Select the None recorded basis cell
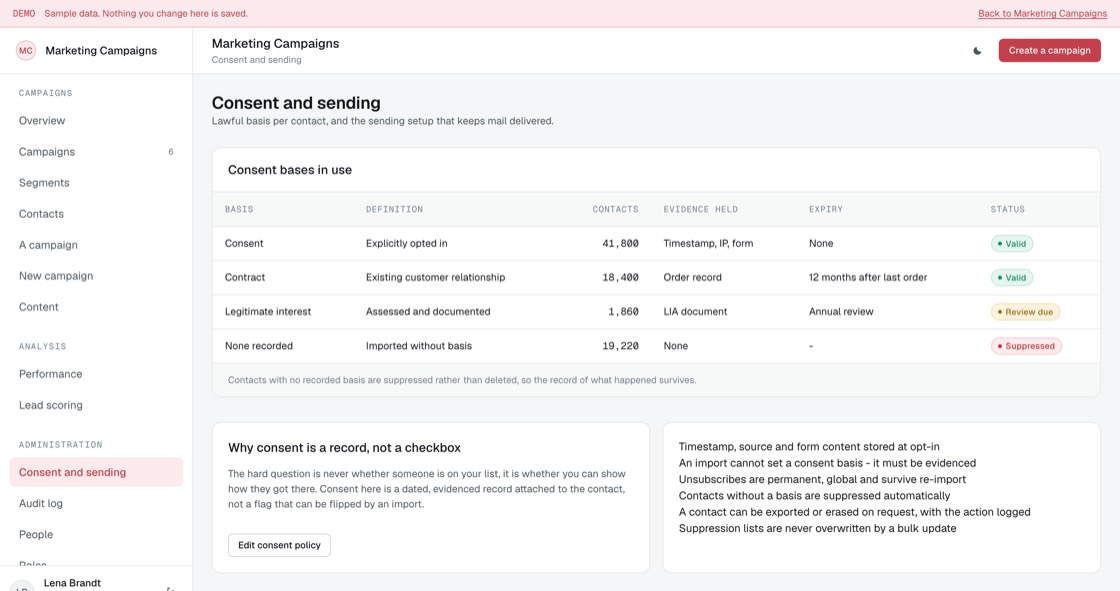The width and height of the screenshot is (1120, 591). (259, 346)
